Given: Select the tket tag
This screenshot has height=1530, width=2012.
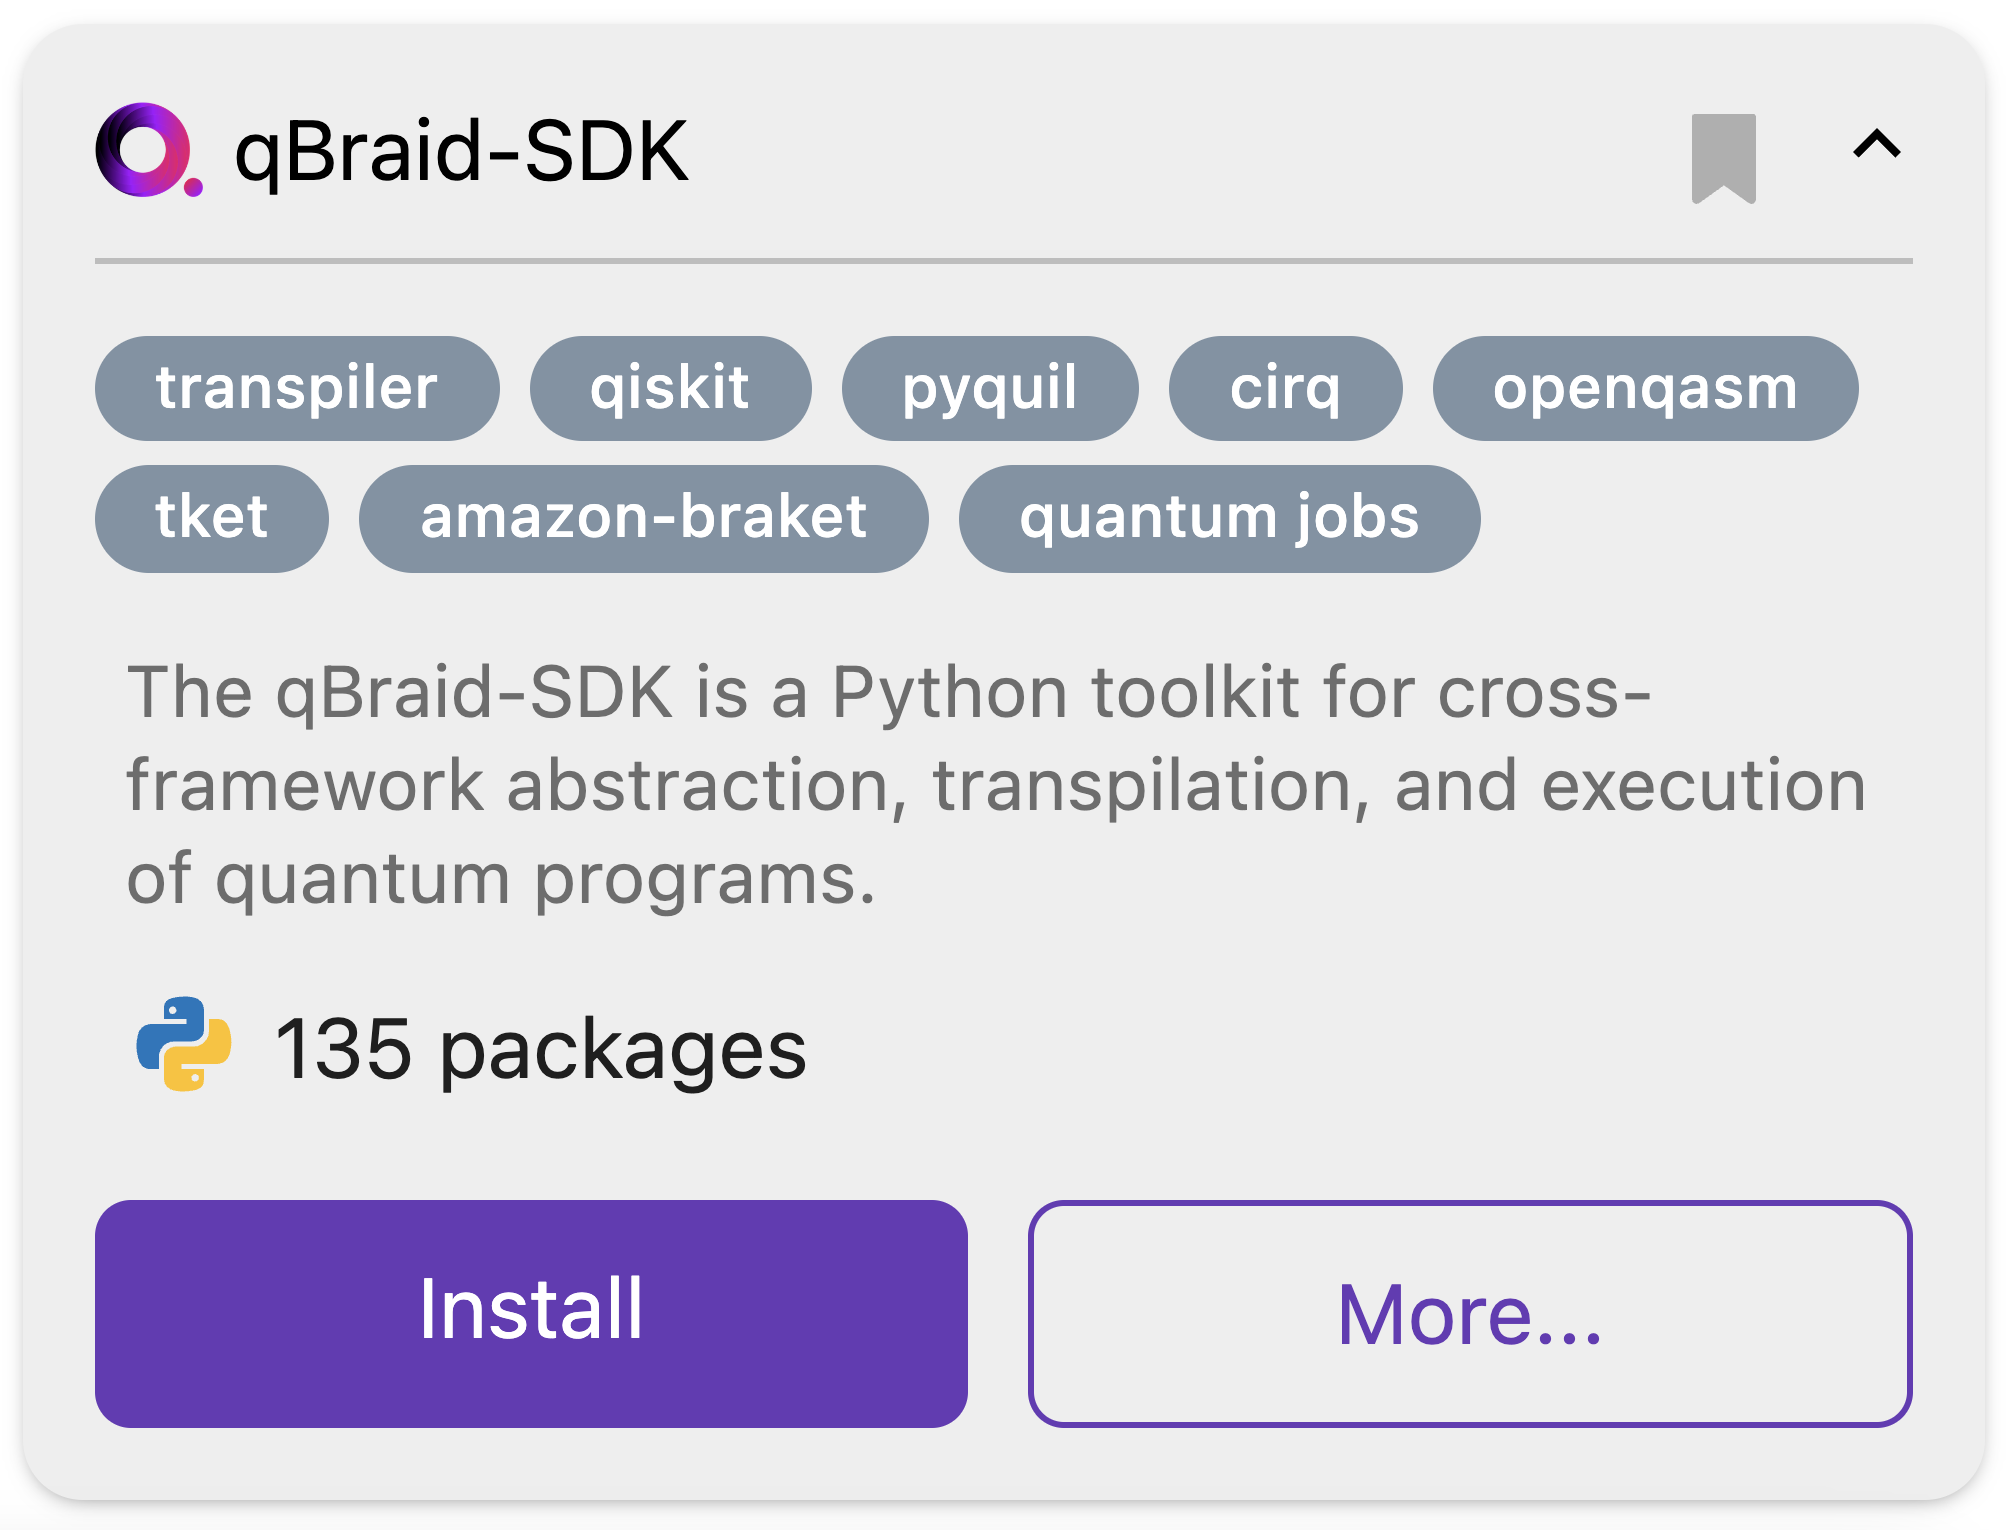Looking at the screenshot, I should click(212, 517).
